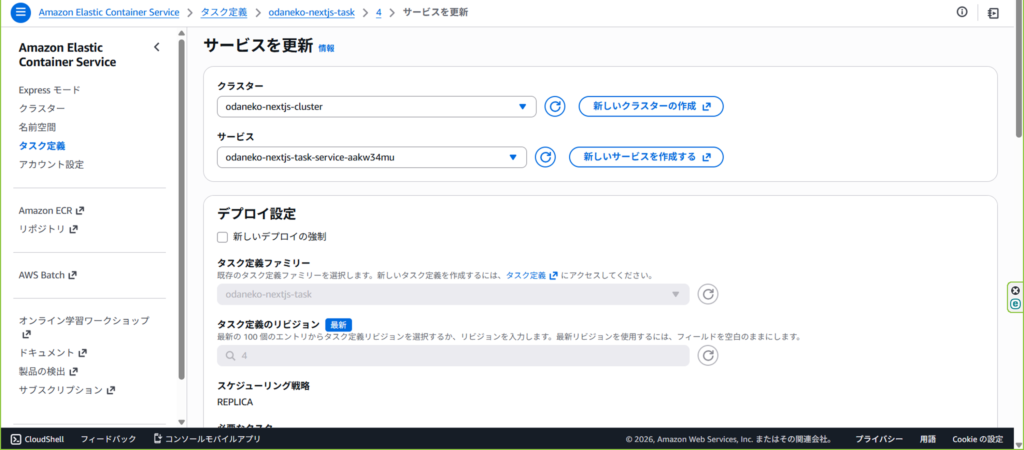Enable the 新しいデプロイの強制 checkbox

click(222, 237)
